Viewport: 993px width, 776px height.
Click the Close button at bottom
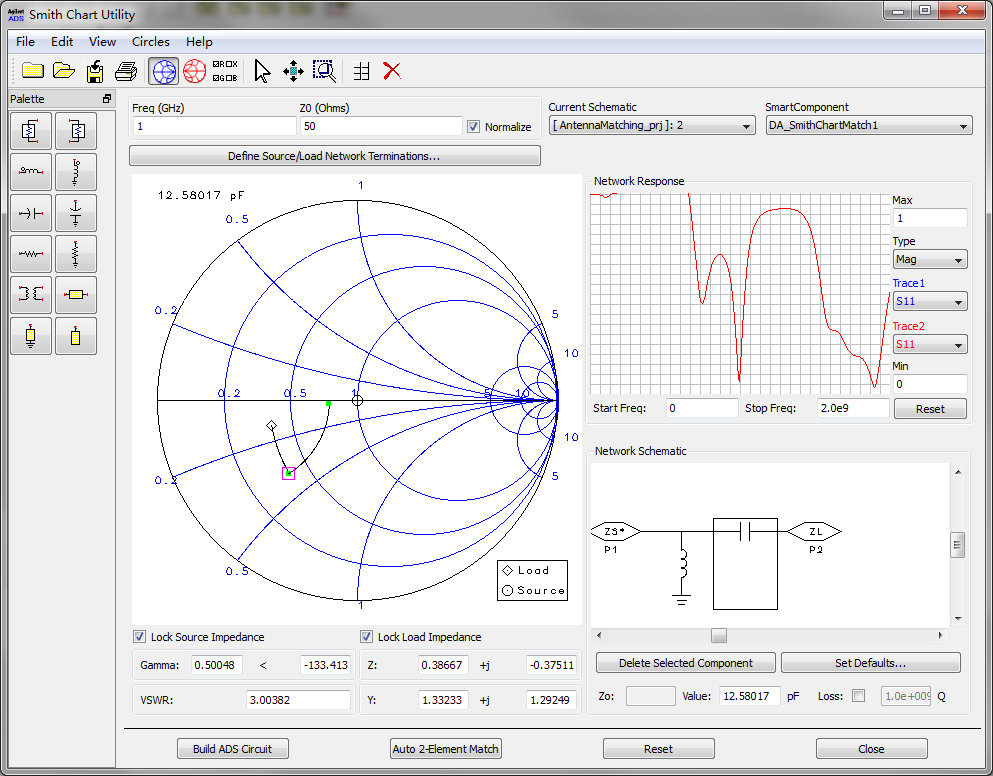coord(871,749)
